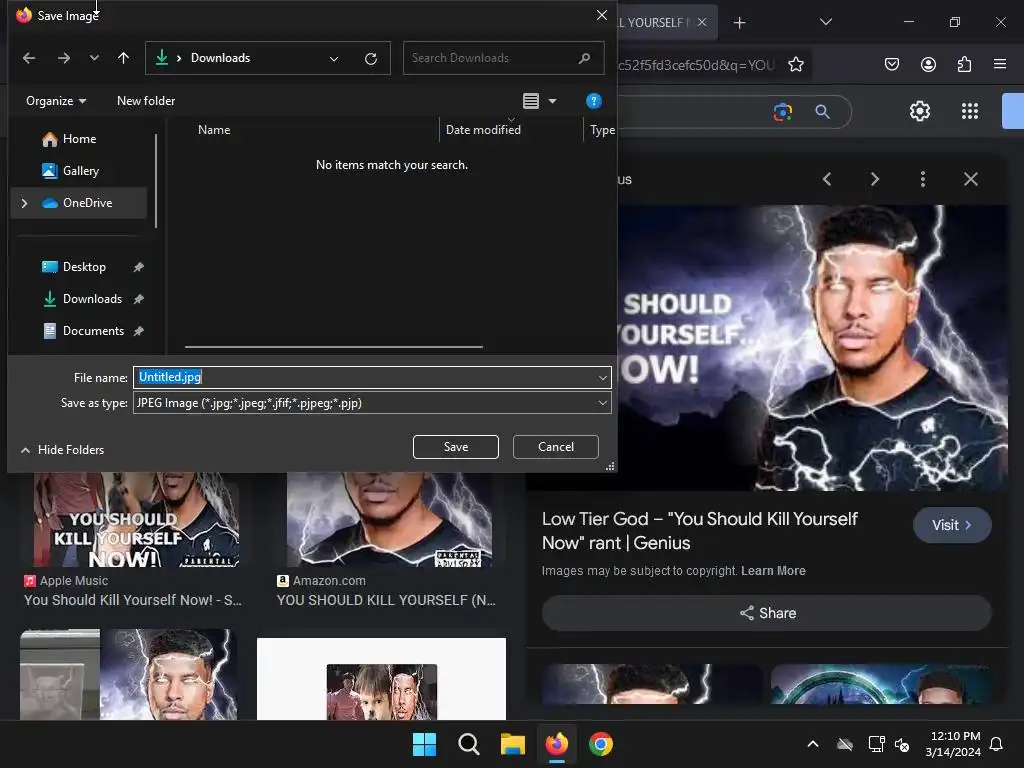Open the Organize menu
1024x768 pixels.
tap(56, 101)
